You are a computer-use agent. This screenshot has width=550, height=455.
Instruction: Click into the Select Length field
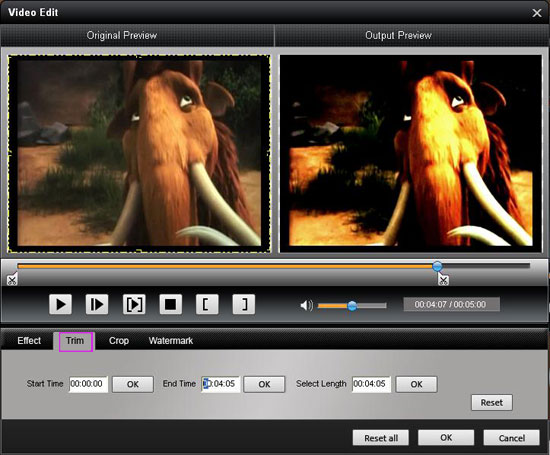[x=371, y=384]
